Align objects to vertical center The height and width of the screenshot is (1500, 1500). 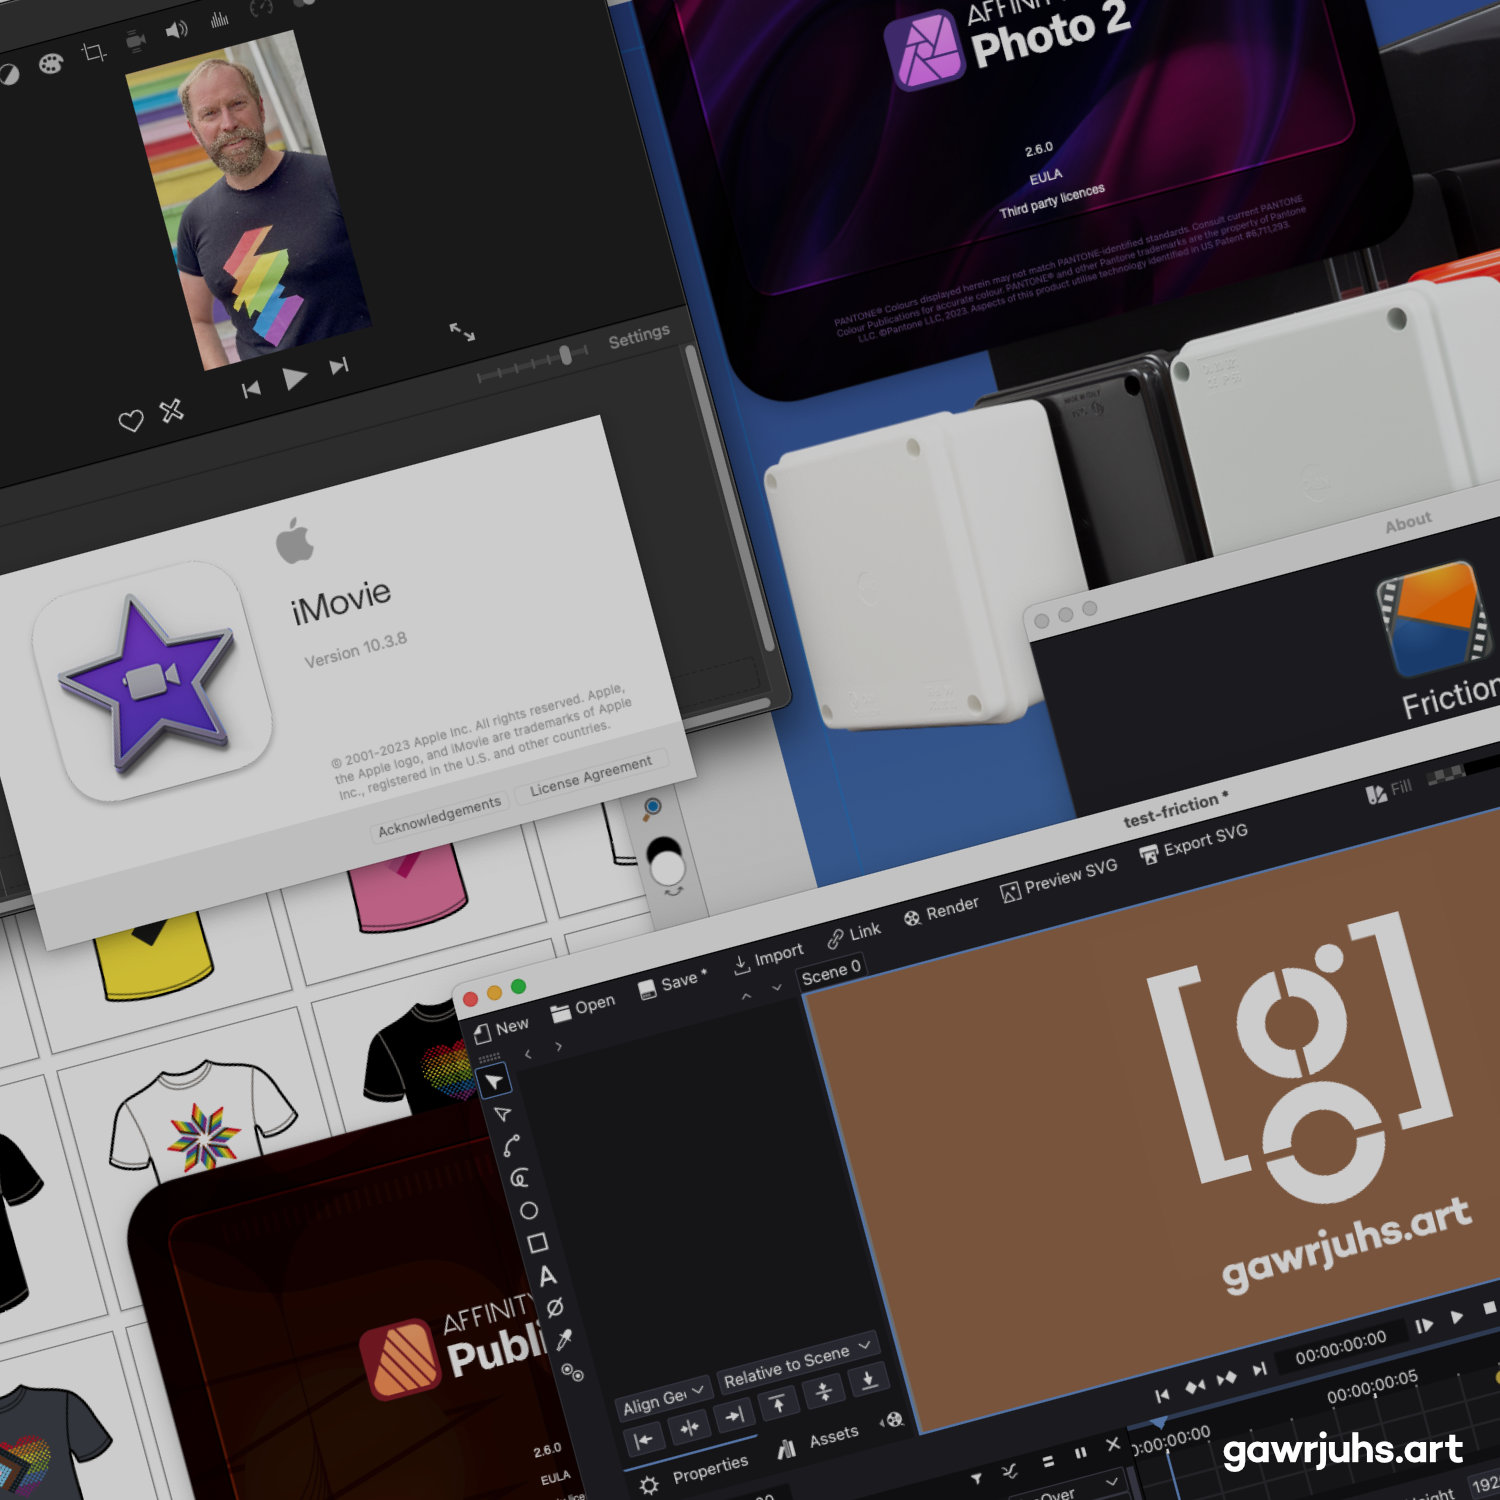(823, 1391)
